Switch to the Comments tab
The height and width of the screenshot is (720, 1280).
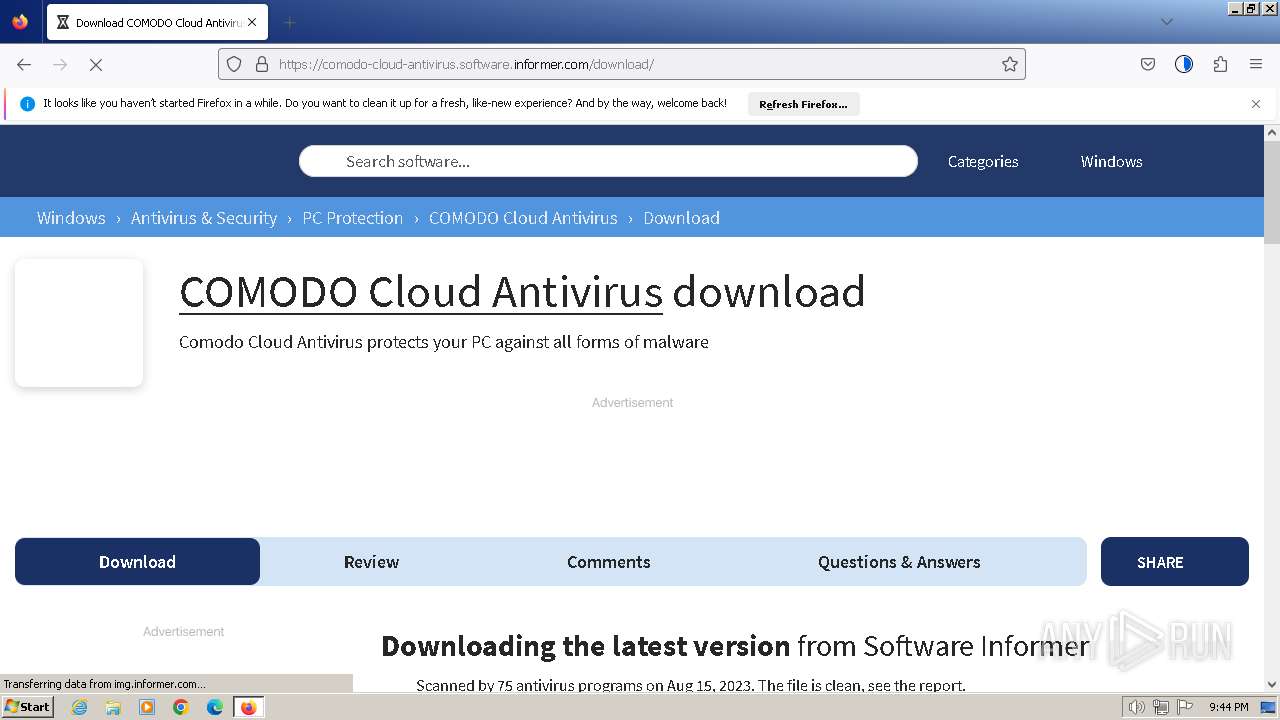pyautogui.click(x=609, y=562)
